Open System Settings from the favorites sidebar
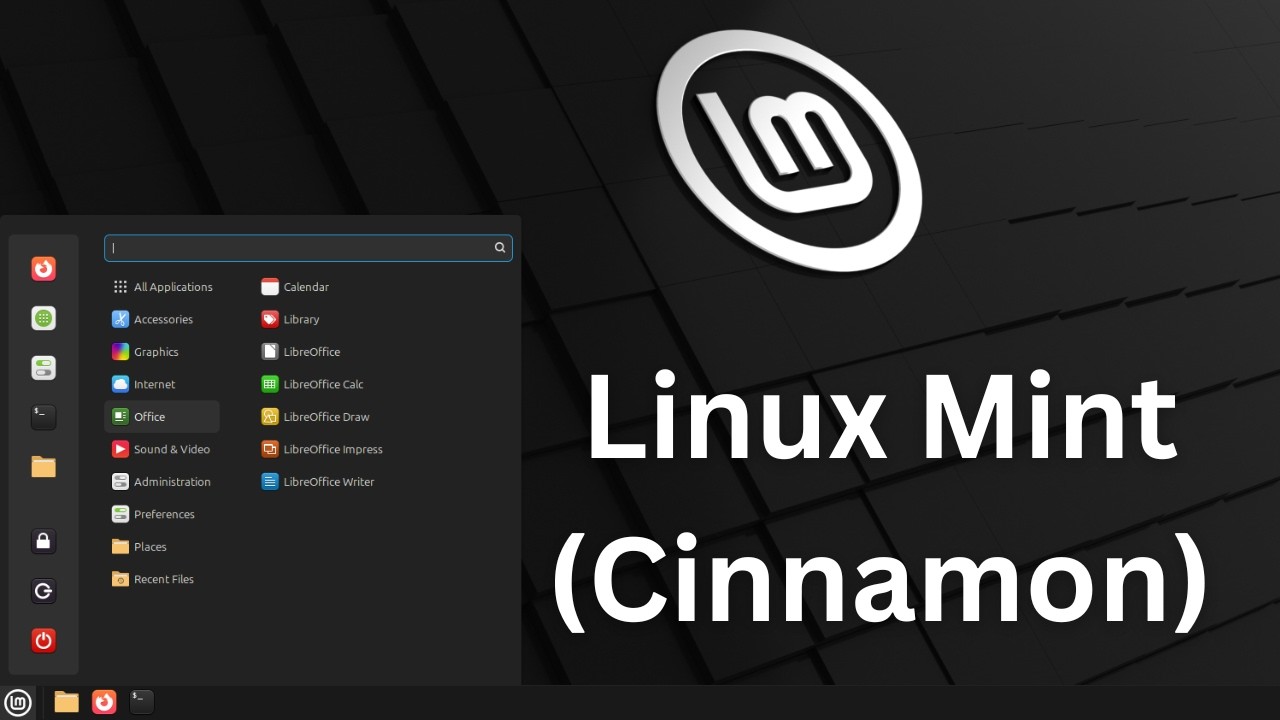 click(43, 368)
